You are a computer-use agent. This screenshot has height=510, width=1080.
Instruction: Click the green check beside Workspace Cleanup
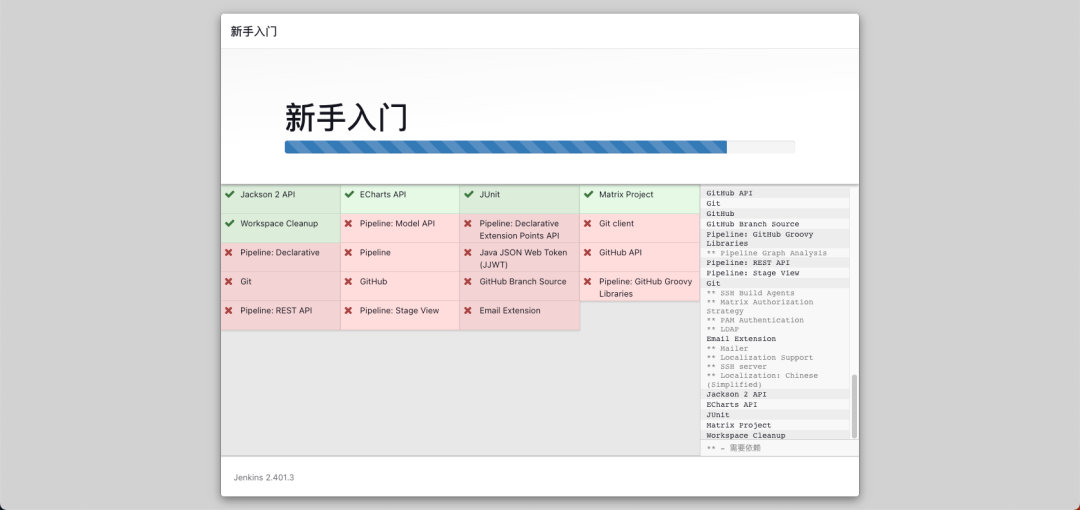coord(229,223)
